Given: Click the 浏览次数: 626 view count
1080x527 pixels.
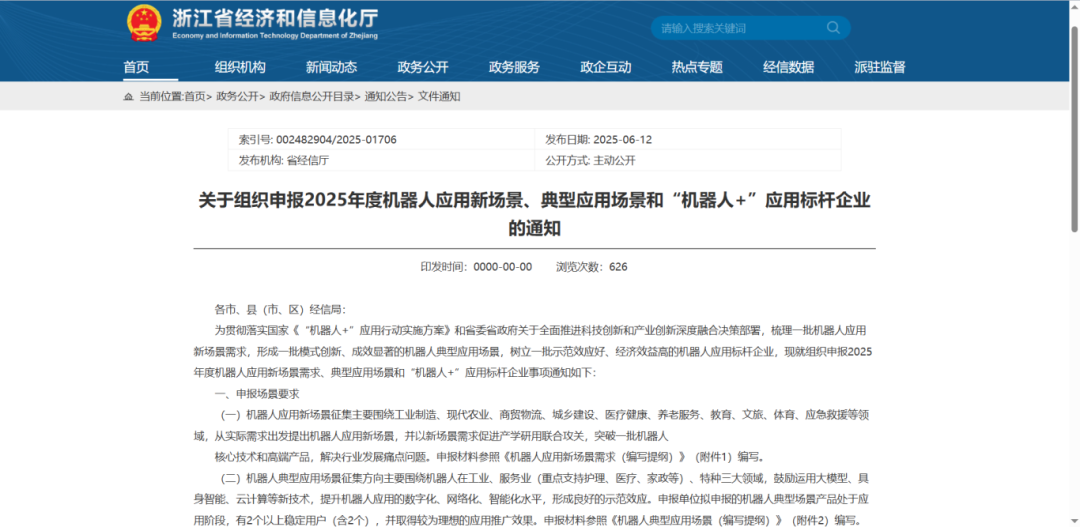Looking at the screenshot, I should [x=592, y=267].
